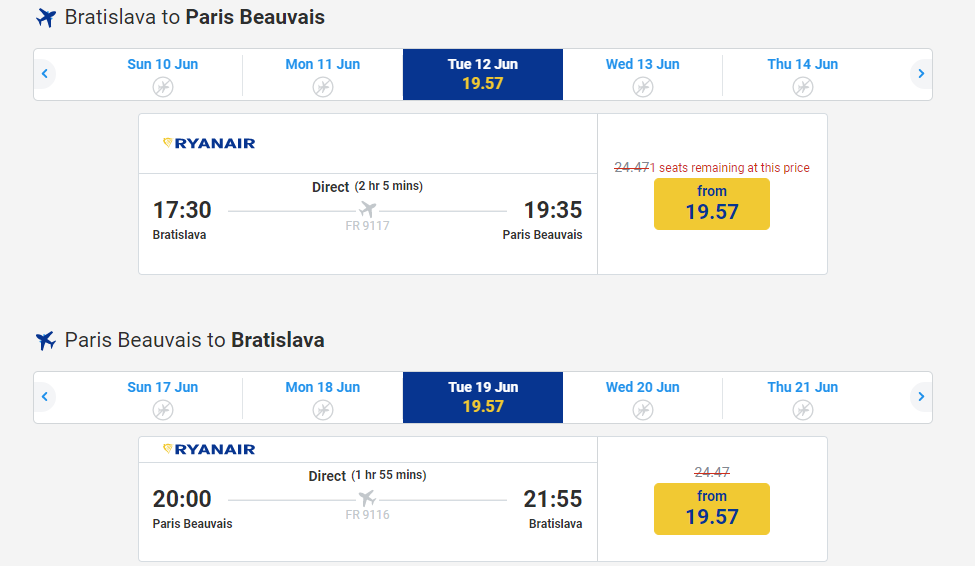Click the Ryanair logo on outbound flight card
Image resolution: width=975 pixels, height=566 pixels.
click(209, 143)
